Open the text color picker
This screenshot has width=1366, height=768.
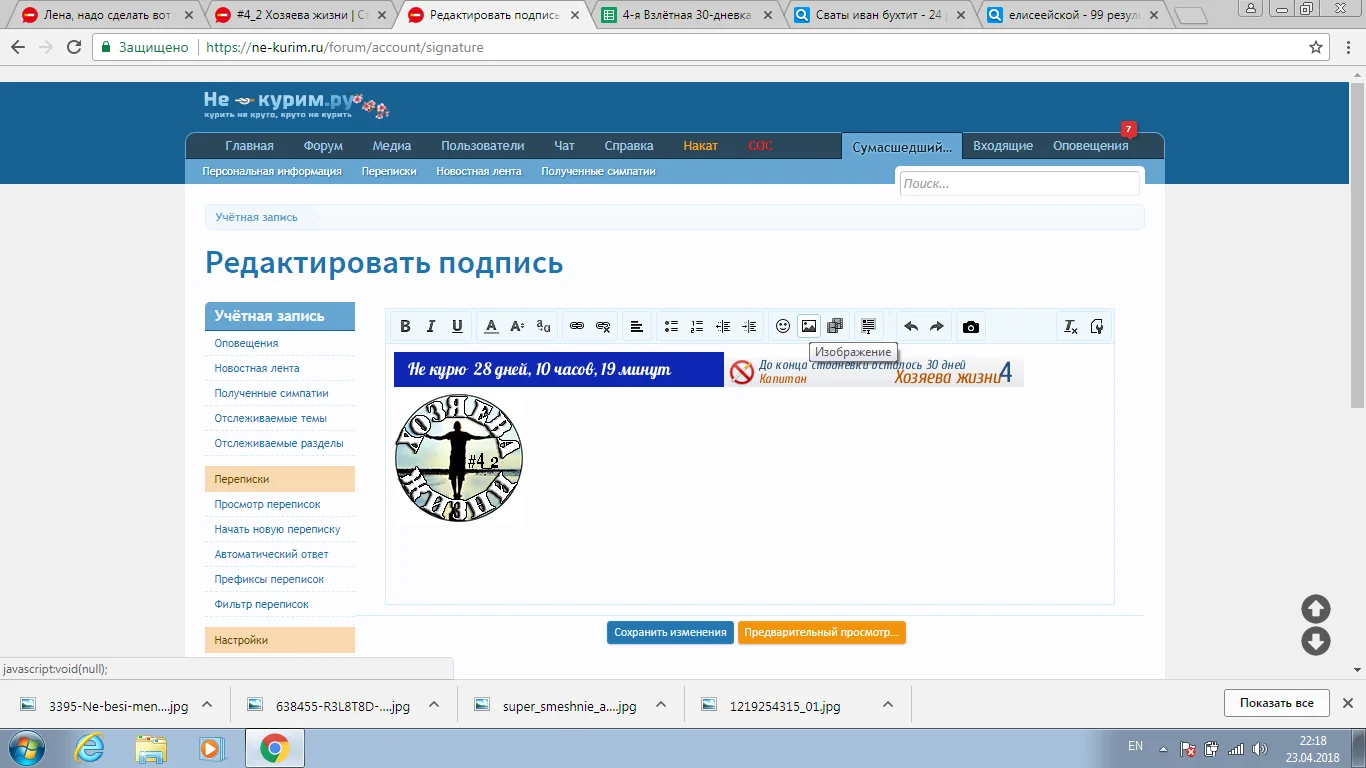pyautogui.click(x=491, y=326)
